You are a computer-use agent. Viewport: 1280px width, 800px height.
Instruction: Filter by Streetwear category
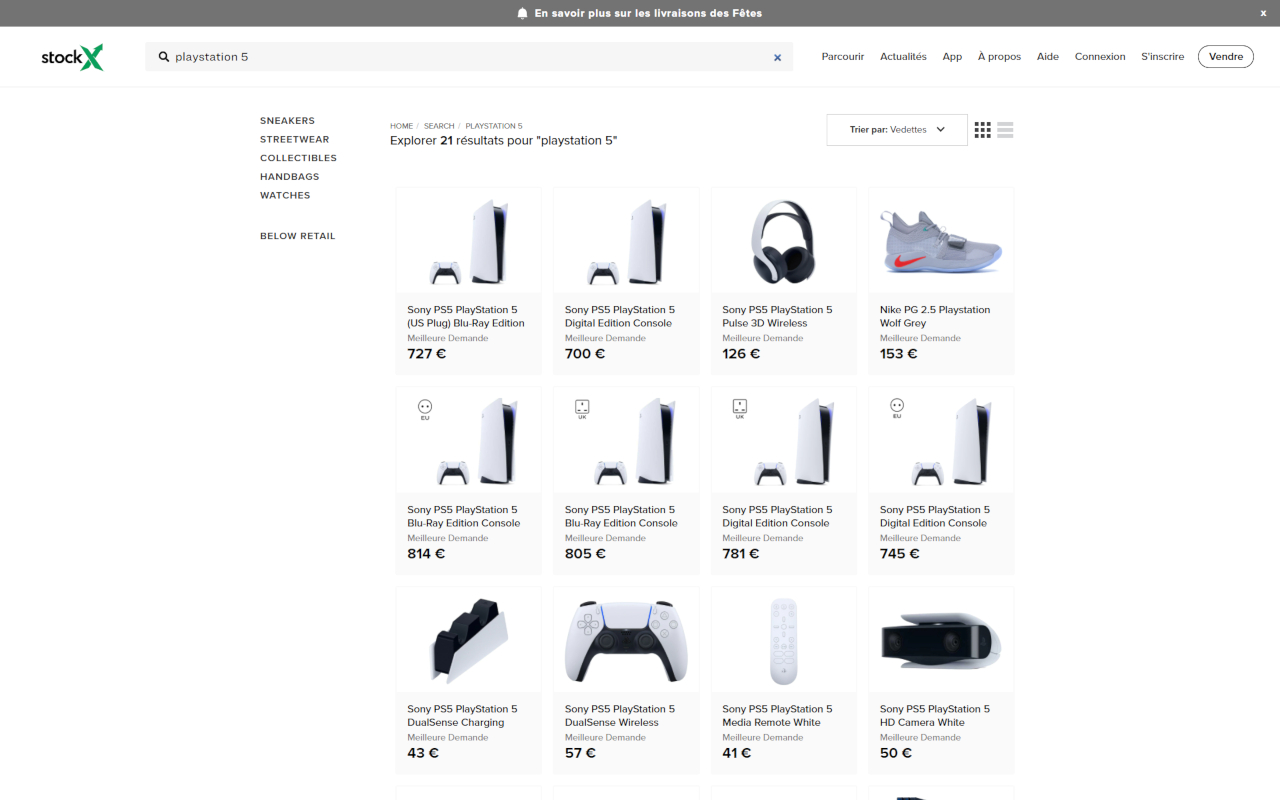coord(294,140)
